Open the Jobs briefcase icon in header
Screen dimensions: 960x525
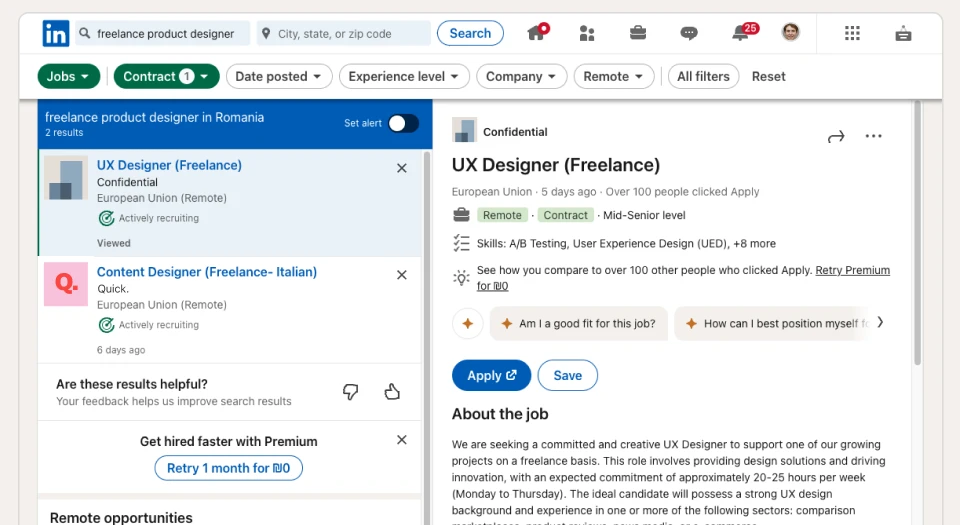point(638,32)
